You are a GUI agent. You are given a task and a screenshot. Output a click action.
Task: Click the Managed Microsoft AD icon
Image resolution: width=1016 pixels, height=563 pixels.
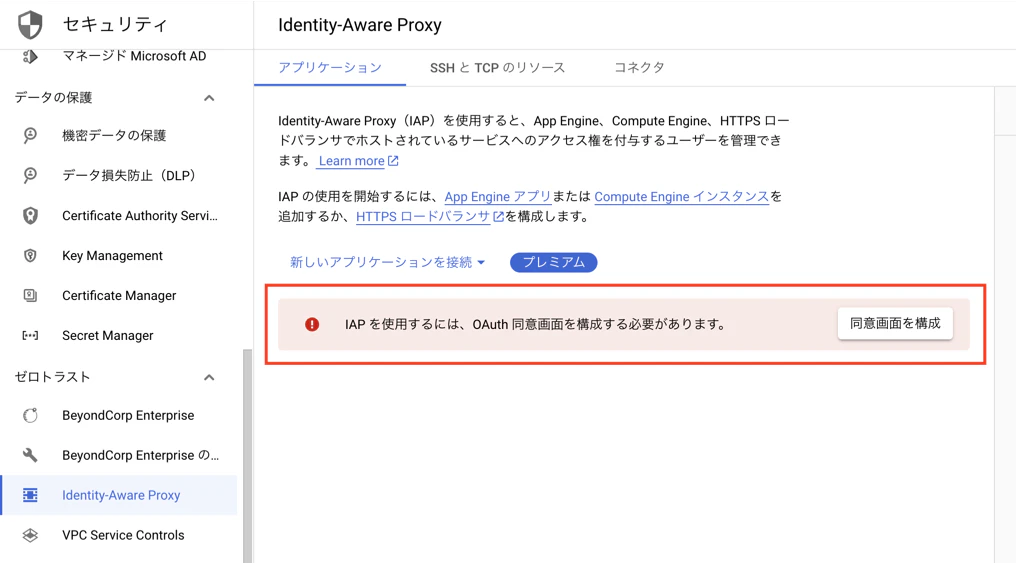(30, 56)
